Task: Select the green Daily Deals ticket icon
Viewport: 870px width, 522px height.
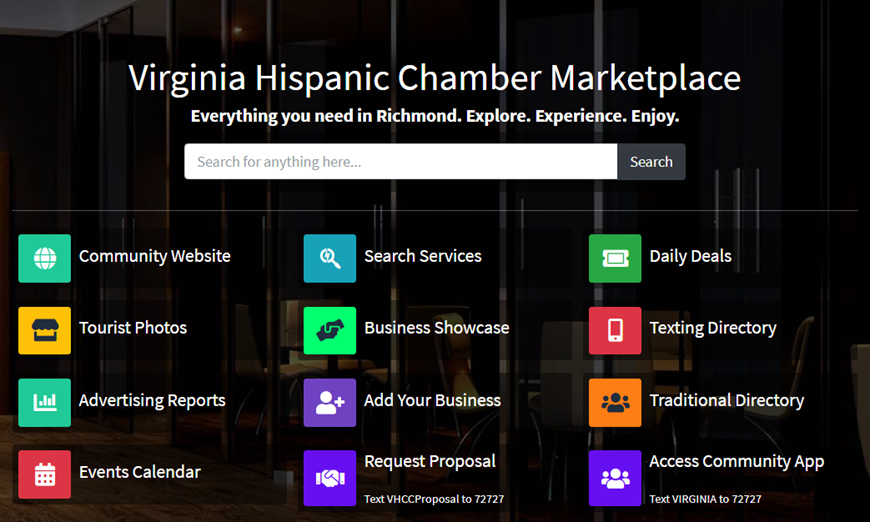Action: (x=615, y=259)
